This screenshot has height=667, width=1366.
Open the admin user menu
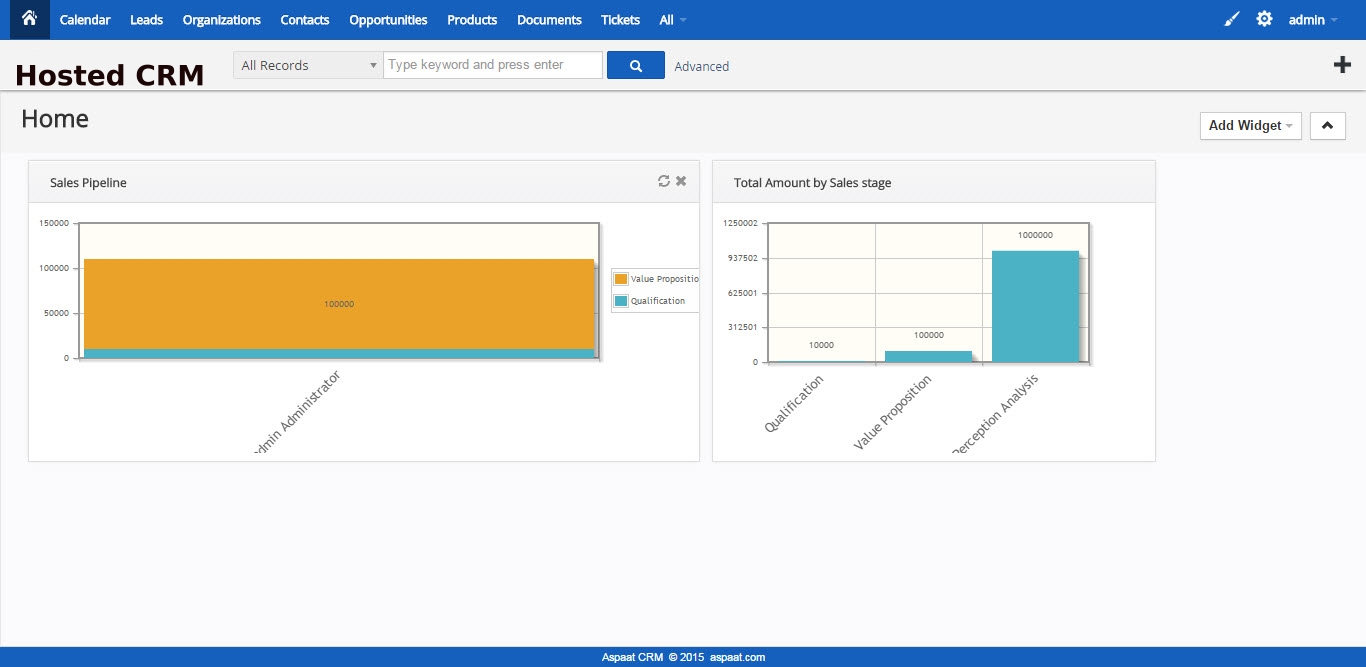[x=1312, y=20]
